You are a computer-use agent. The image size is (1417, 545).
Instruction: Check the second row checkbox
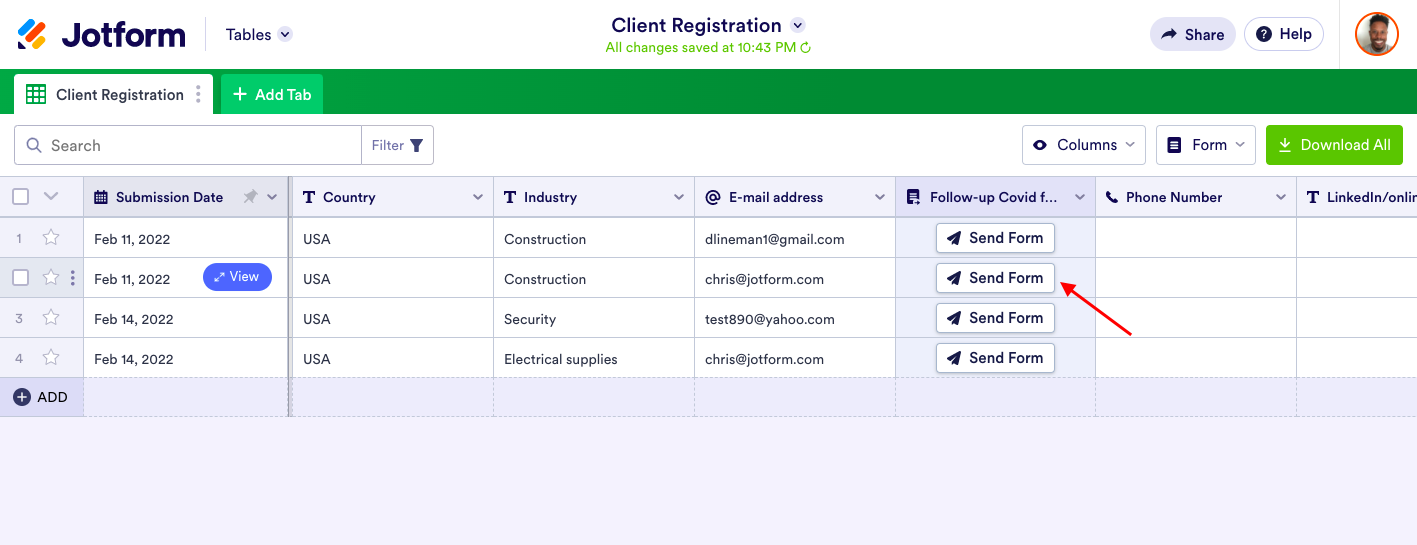(x=20, y=278)
